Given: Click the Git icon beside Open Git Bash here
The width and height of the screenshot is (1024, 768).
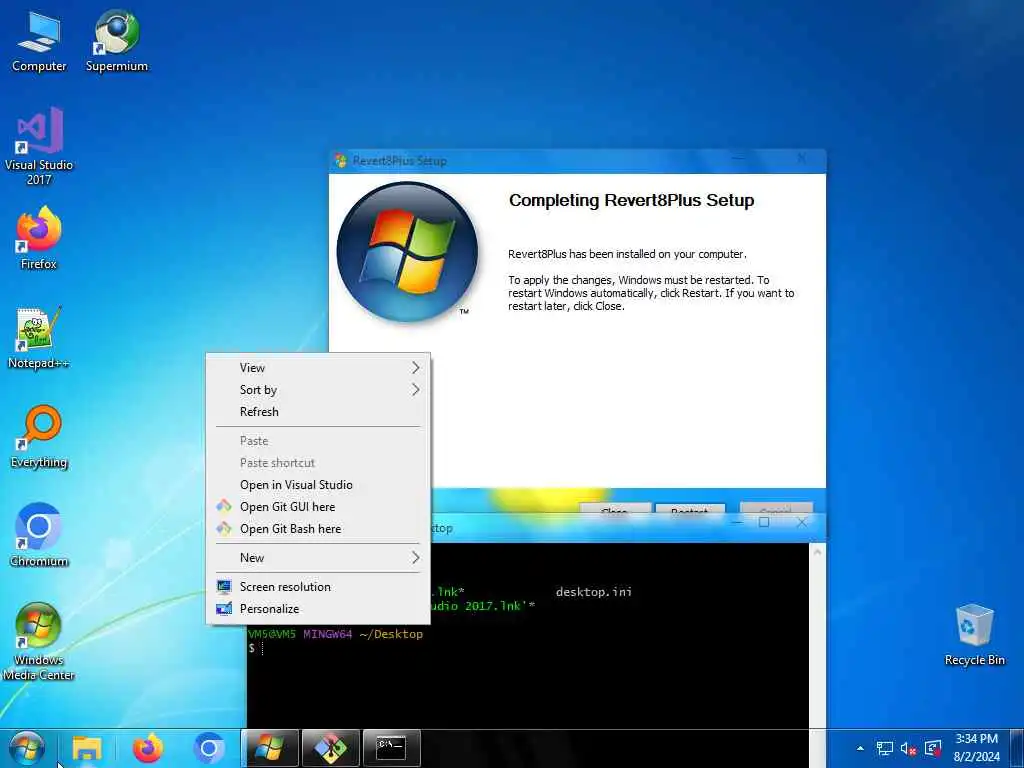Looking at the screenshot, I should [224, 528].
